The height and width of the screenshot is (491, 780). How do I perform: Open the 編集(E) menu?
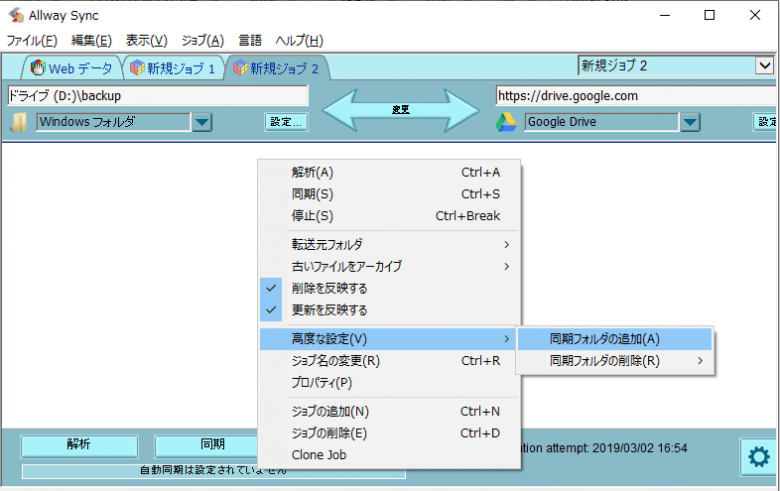[91, 40]
